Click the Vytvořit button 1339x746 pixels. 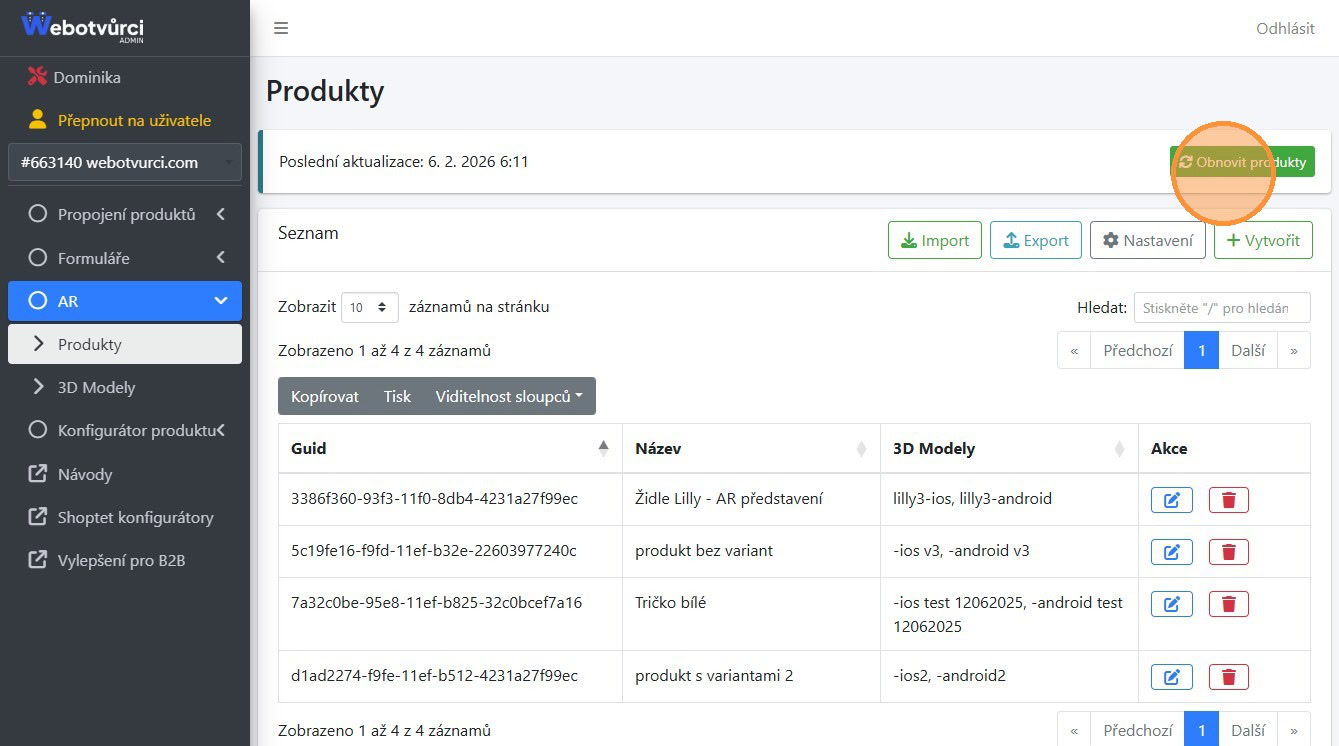pyautogui.click(x=1263, y=240)
